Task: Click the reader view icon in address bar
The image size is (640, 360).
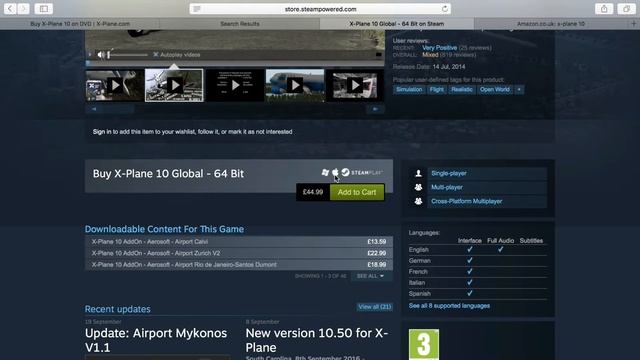Action: (x=197, y=9)
